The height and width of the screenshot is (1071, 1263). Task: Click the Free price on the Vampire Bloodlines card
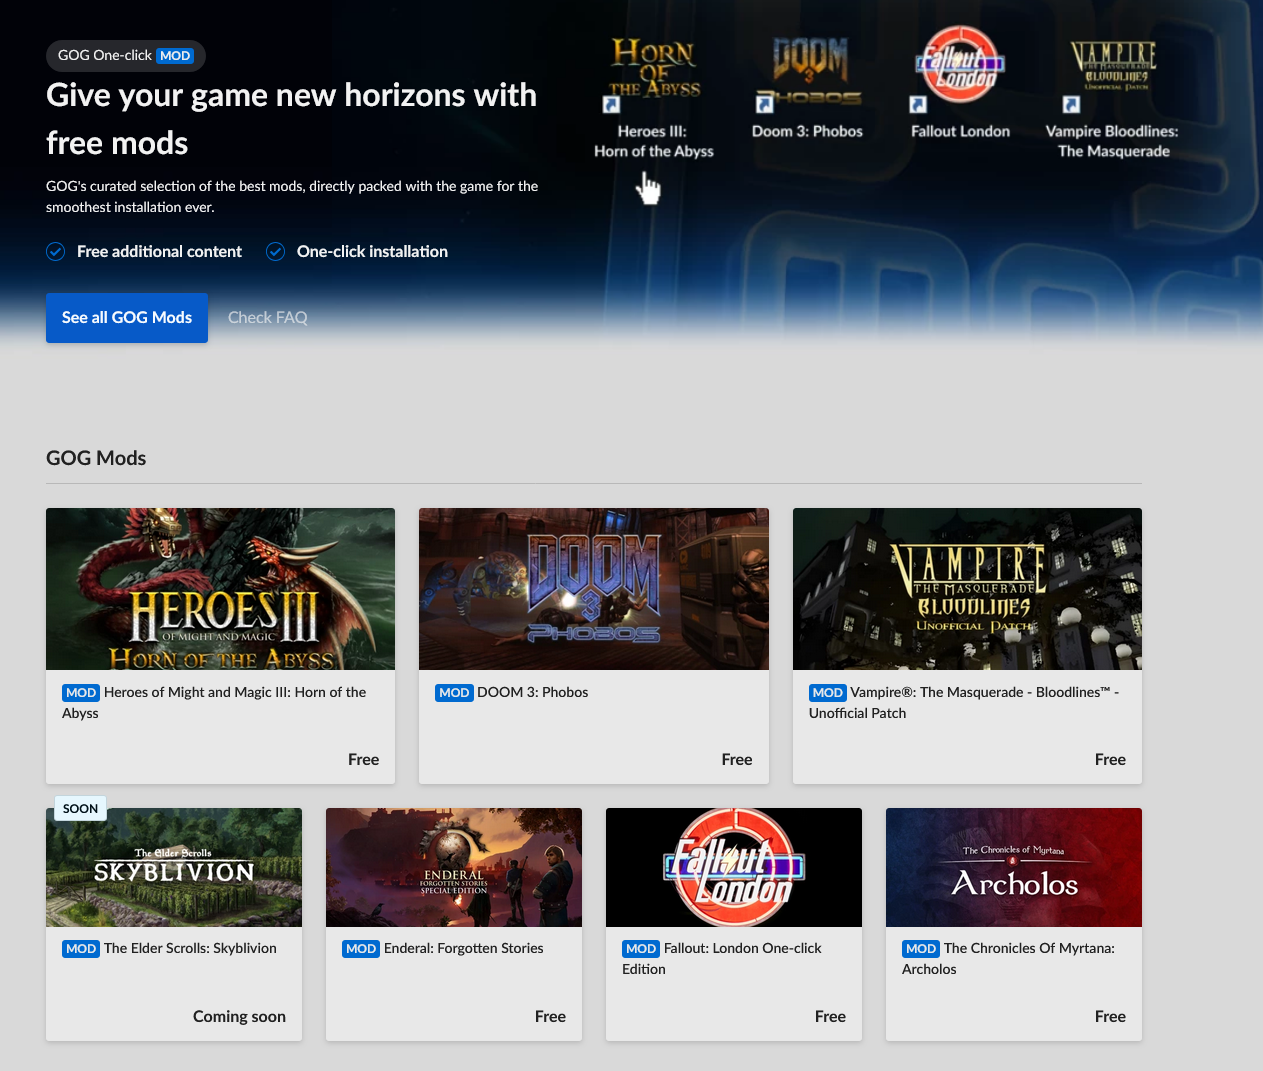click(x=1110, y=760)
